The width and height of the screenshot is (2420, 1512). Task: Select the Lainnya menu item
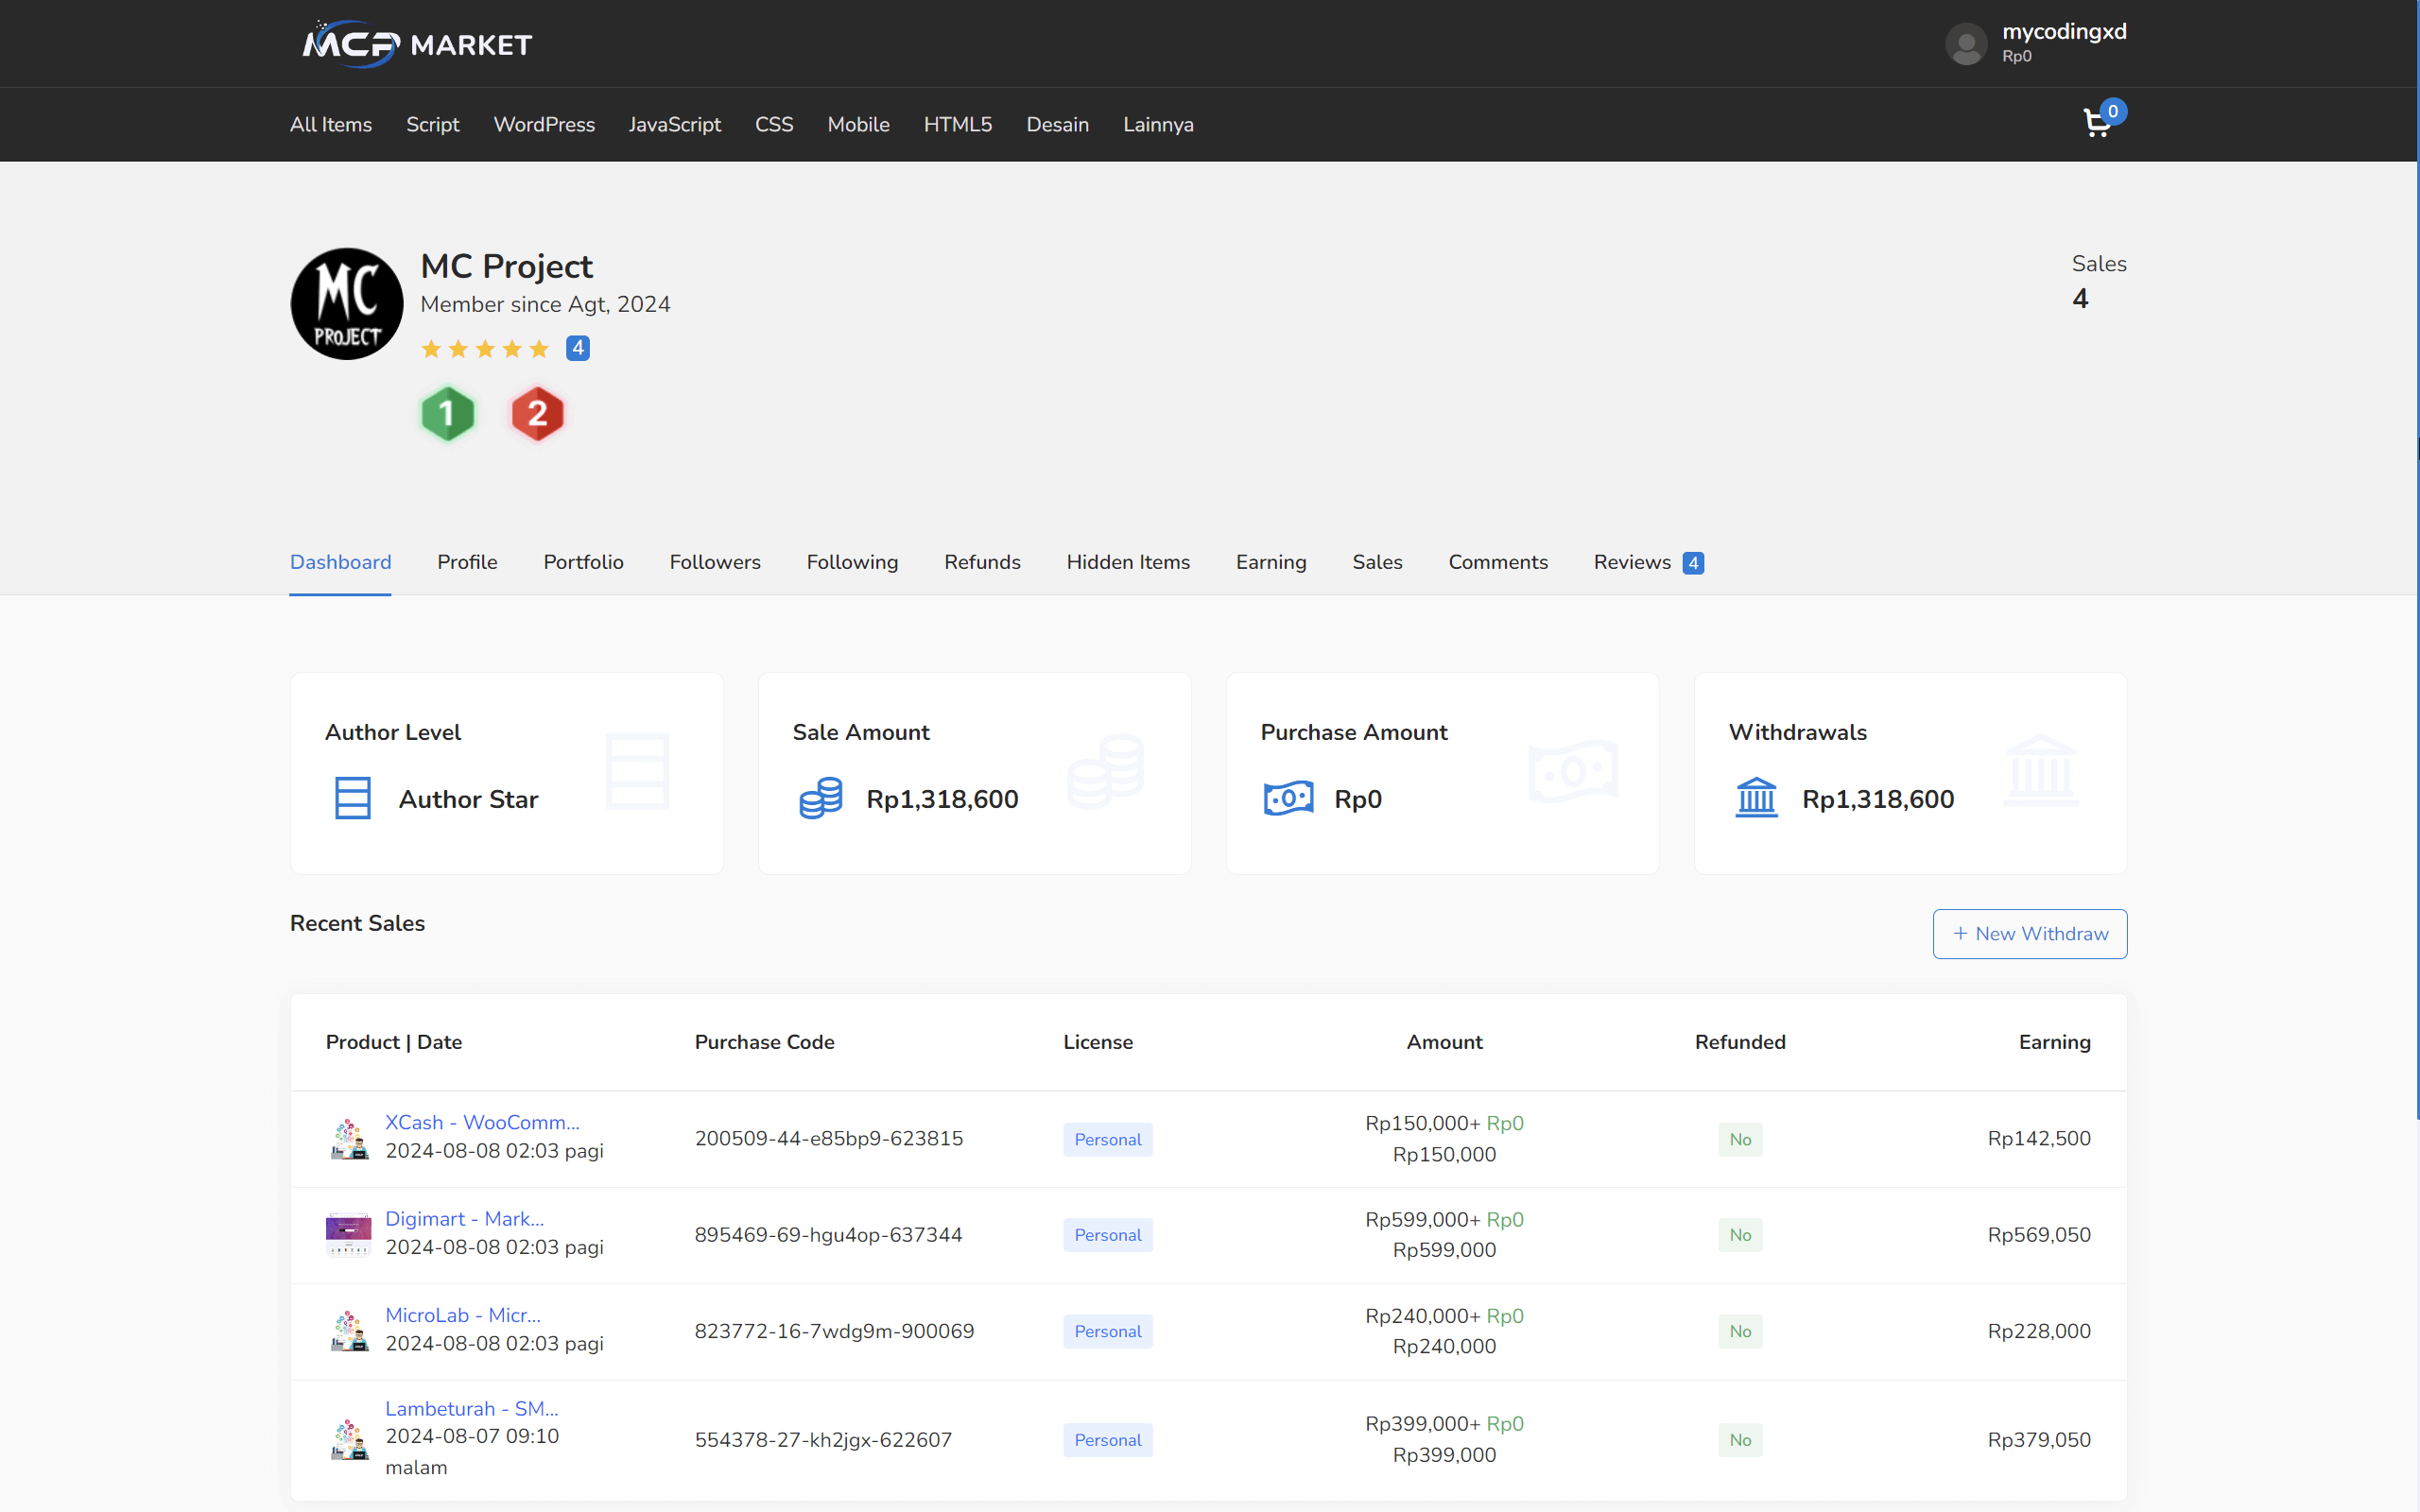[x=1158, y=124]
